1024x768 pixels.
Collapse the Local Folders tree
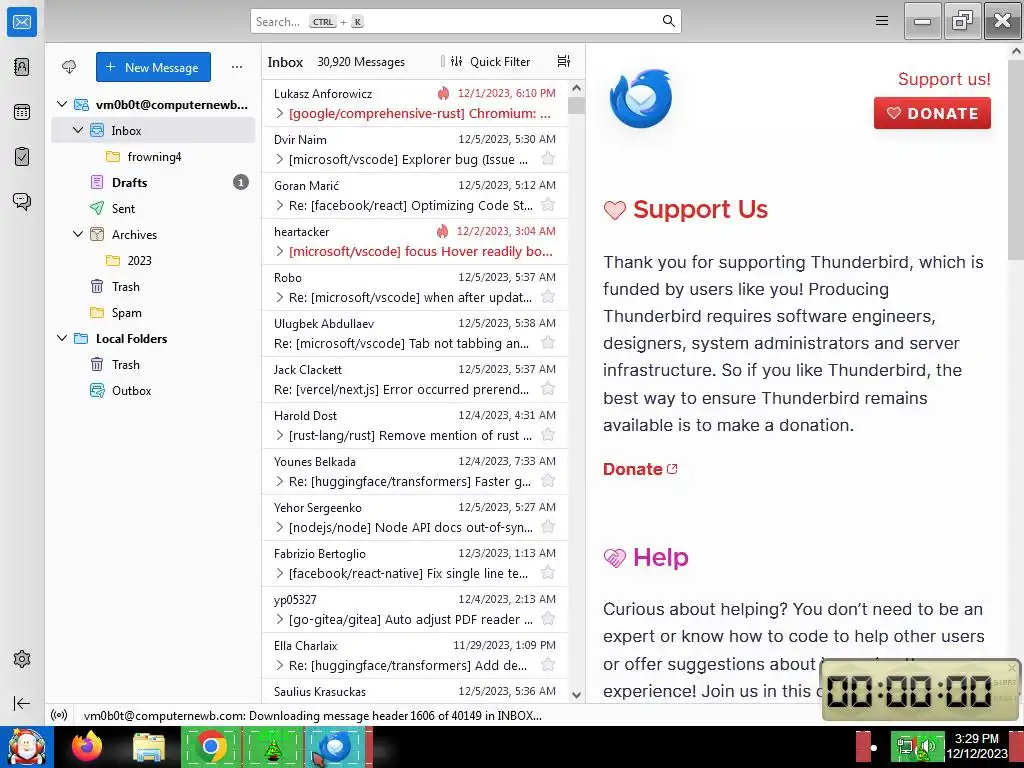(62, 338)
